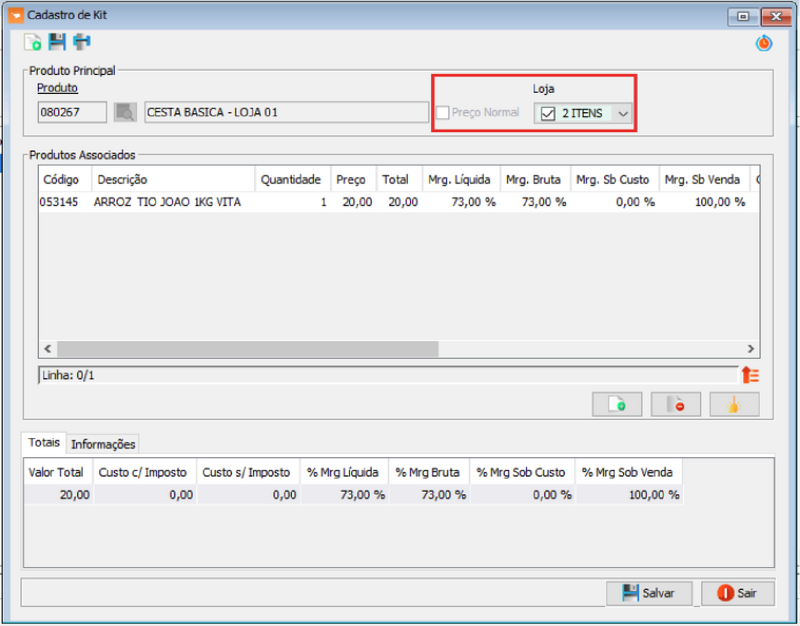Click the horizontal scrollbar thumb in product grid
Screen dimensions: 800x626
click(247, 349)
